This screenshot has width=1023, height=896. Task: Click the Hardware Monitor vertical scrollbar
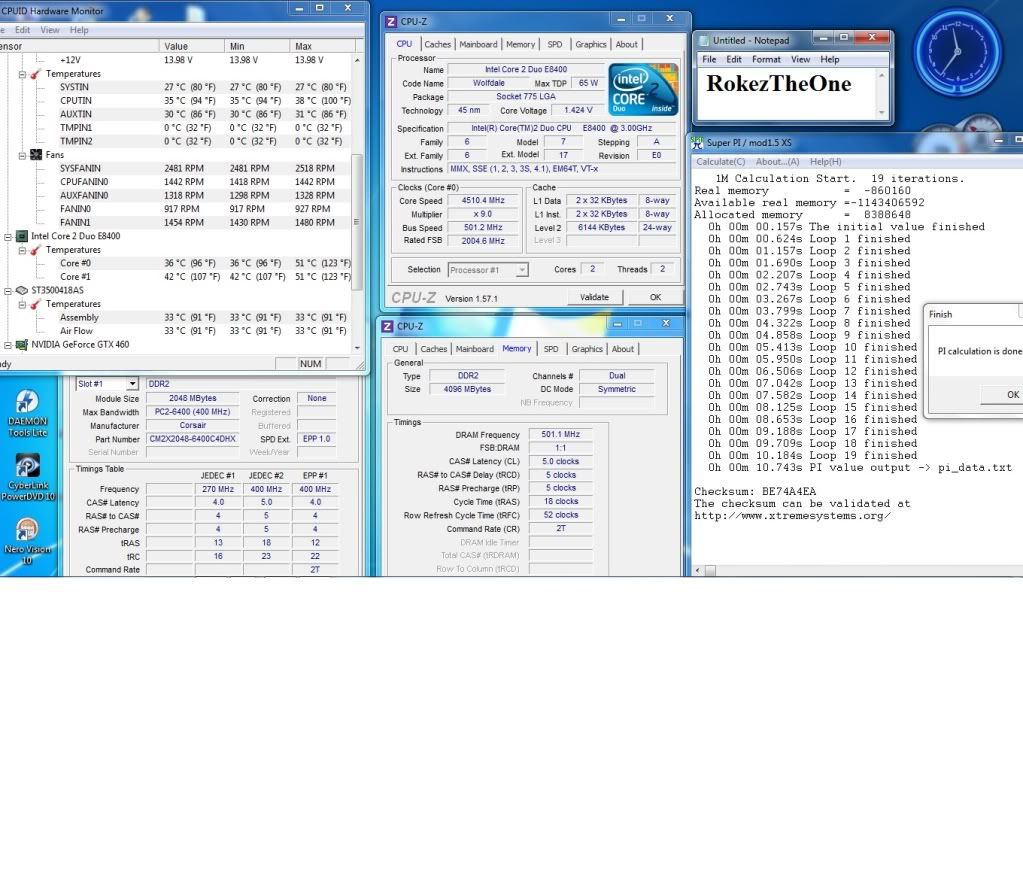[x=357, y=204]
